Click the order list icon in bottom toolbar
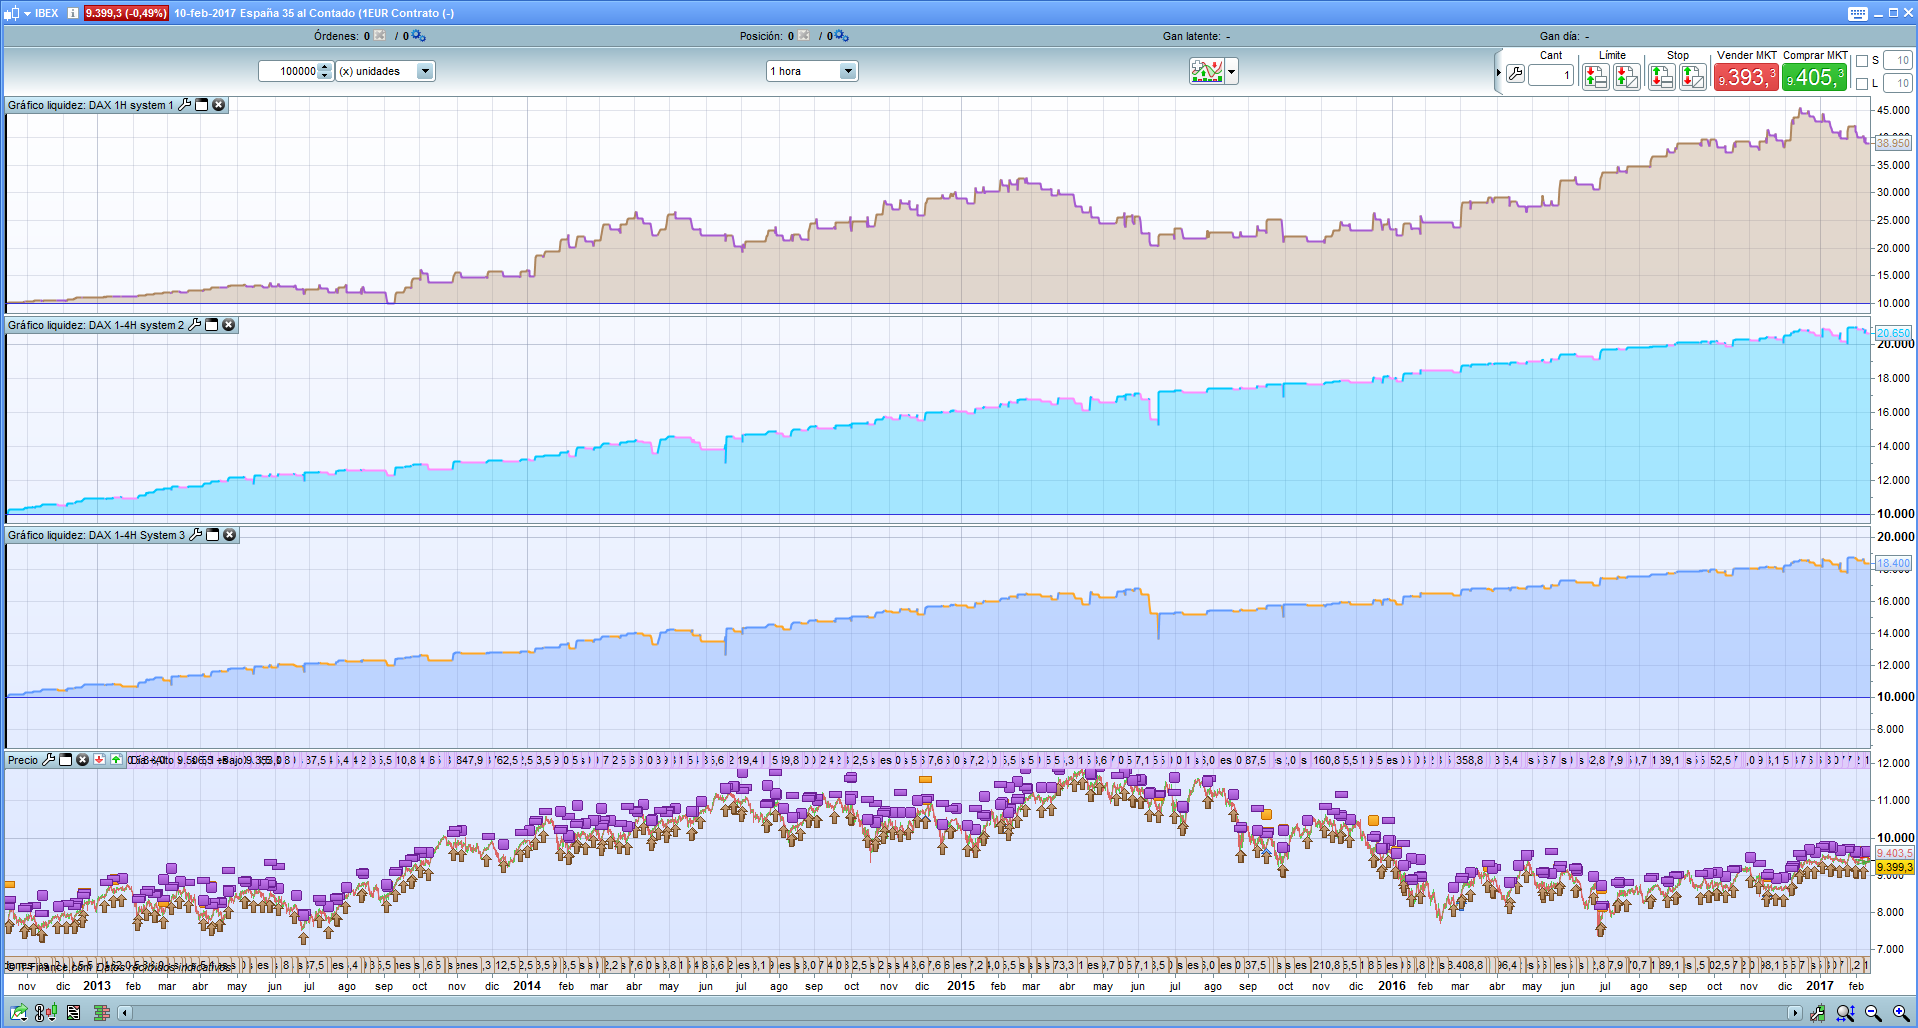The image size is (1918, 1028). (74, 1013)
